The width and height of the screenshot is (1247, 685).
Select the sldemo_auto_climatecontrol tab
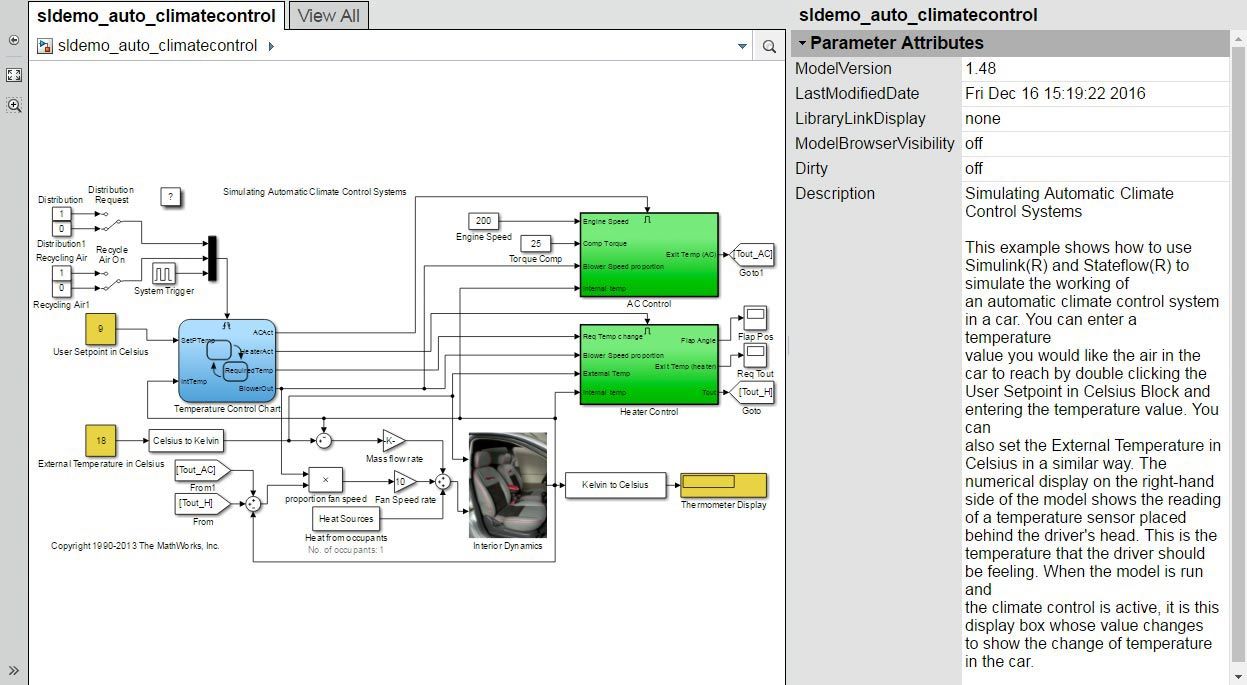(156, 15)
